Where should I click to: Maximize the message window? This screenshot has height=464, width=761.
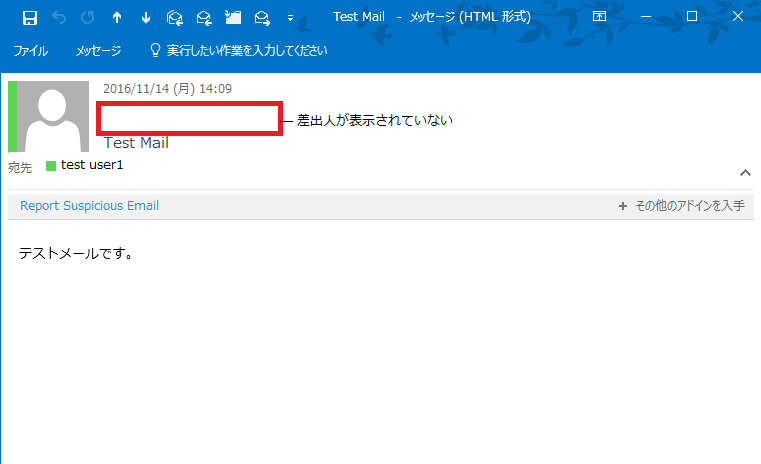point(692,17)
